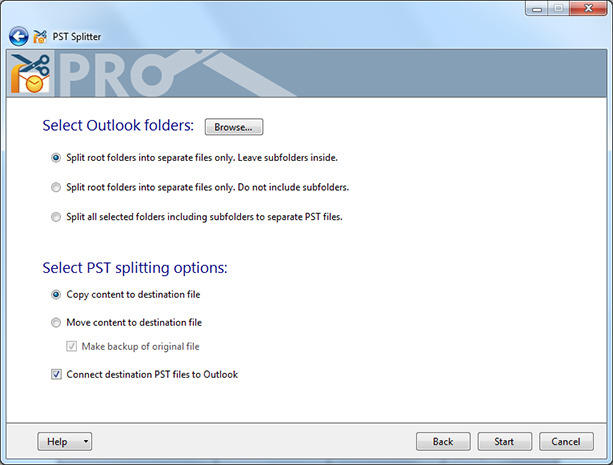Click the 'PST Splitter' window title text

click(77, 37)
